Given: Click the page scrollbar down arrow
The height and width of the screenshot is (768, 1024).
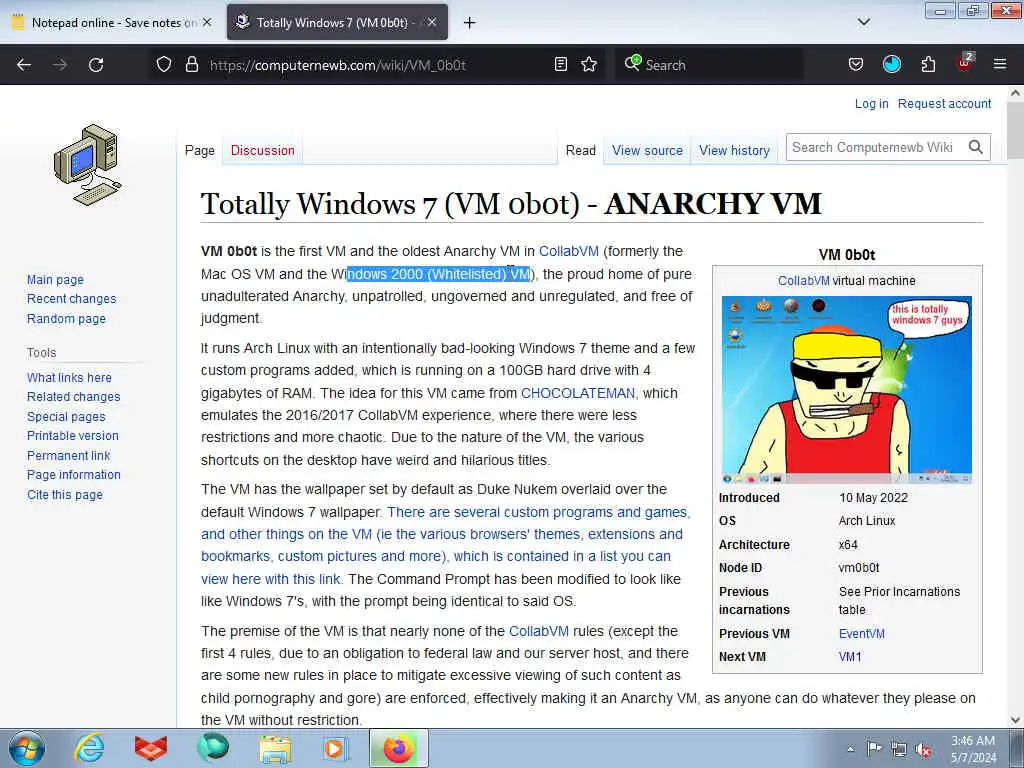Looking at the screenshot, I should pyautogui.click(x=1015, y=720).
